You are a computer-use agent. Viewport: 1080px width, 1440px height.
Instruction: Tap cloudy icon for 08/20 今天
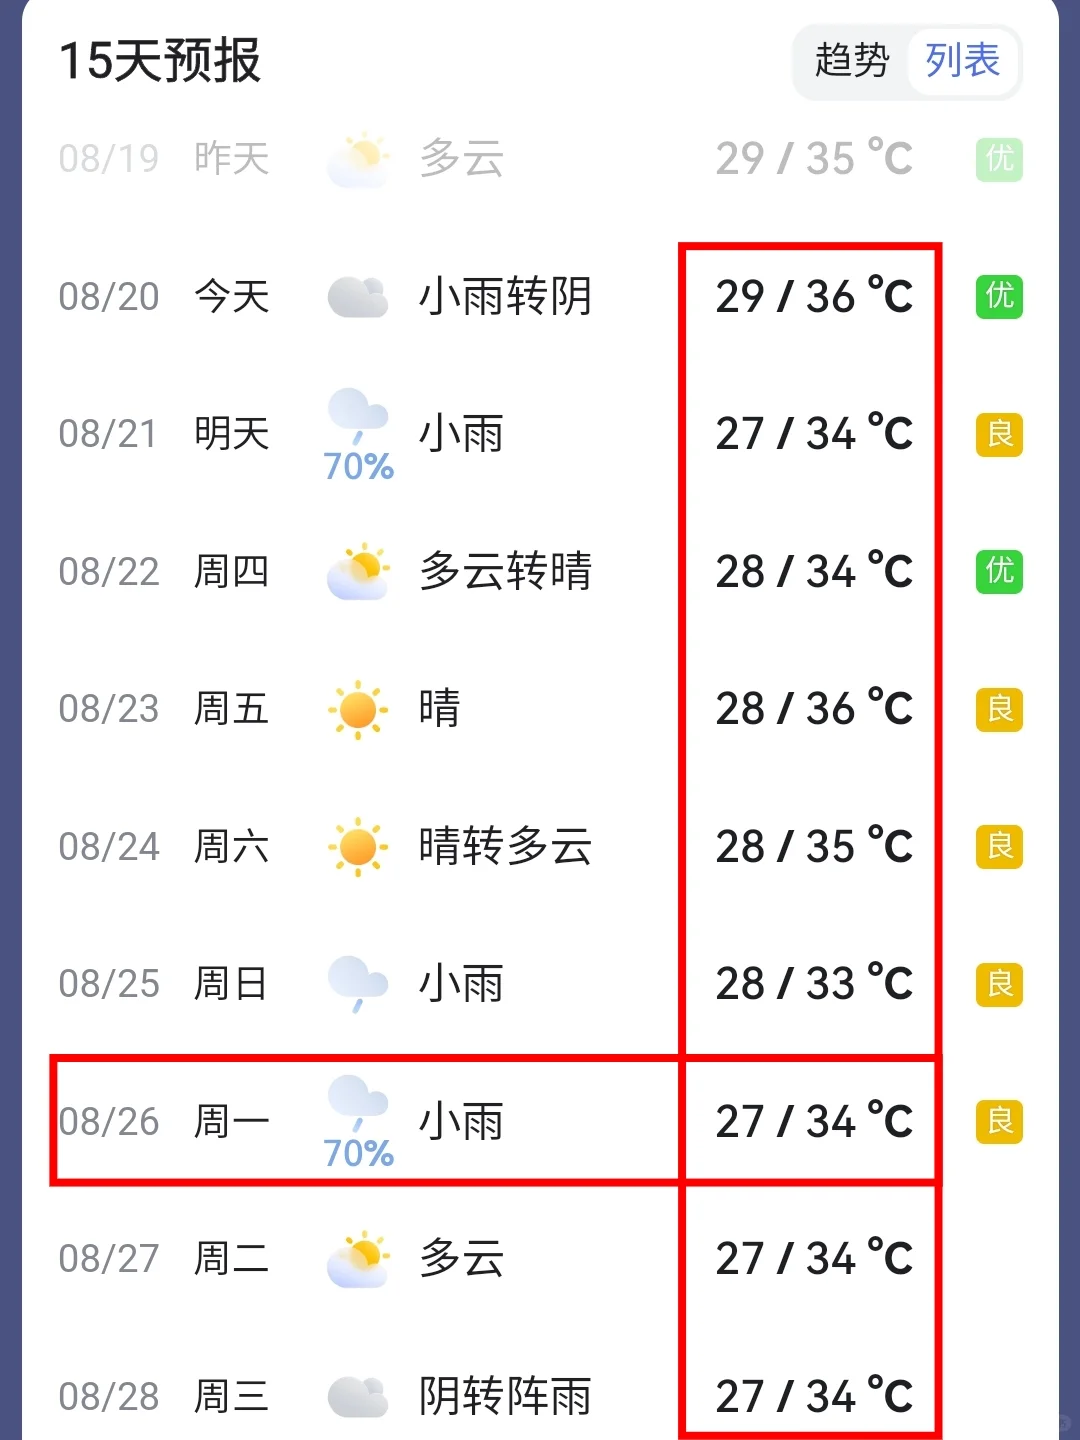click(358, 297)
